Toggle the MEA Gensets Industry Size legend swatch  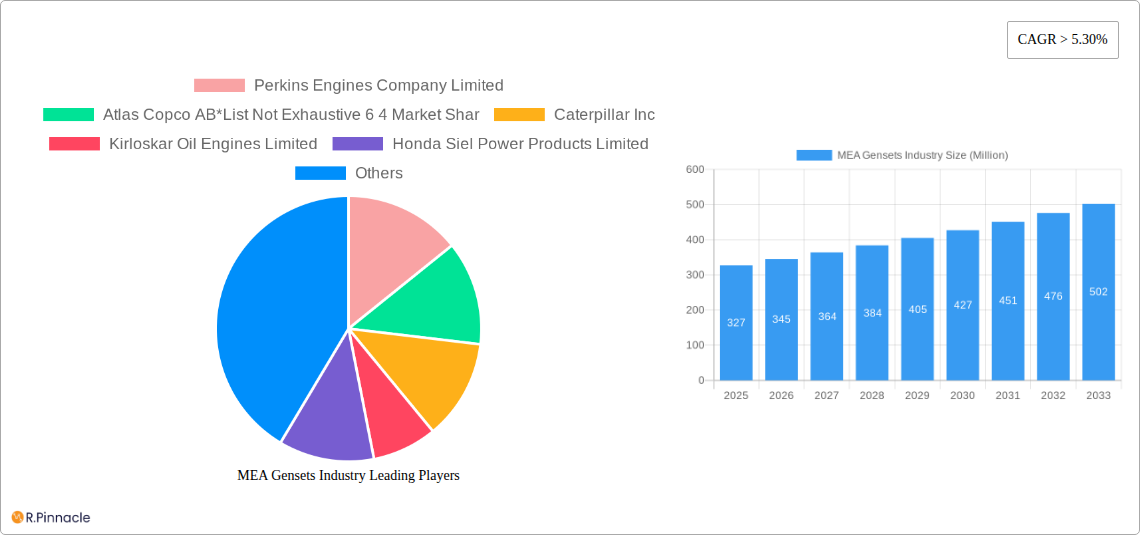814,156
